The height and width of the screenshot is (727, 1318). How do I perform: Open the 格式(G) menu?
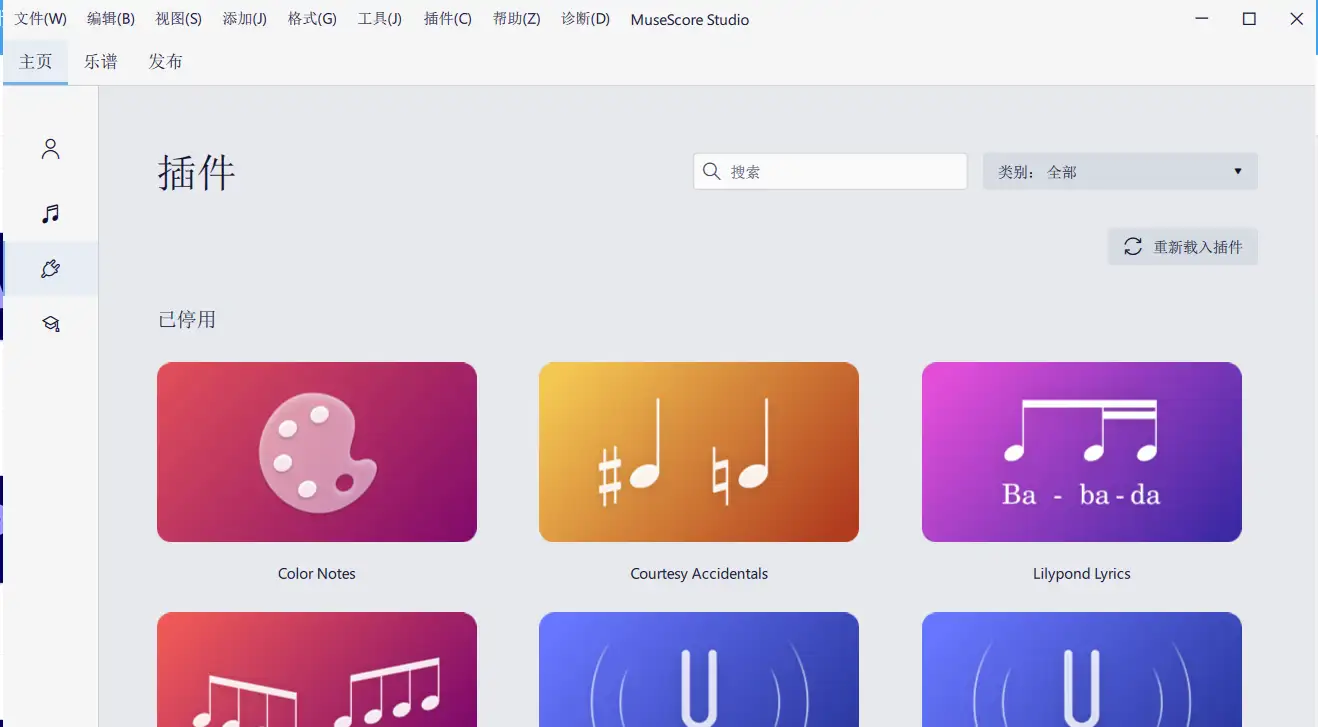pyautogui.click(x=312, y=19)
